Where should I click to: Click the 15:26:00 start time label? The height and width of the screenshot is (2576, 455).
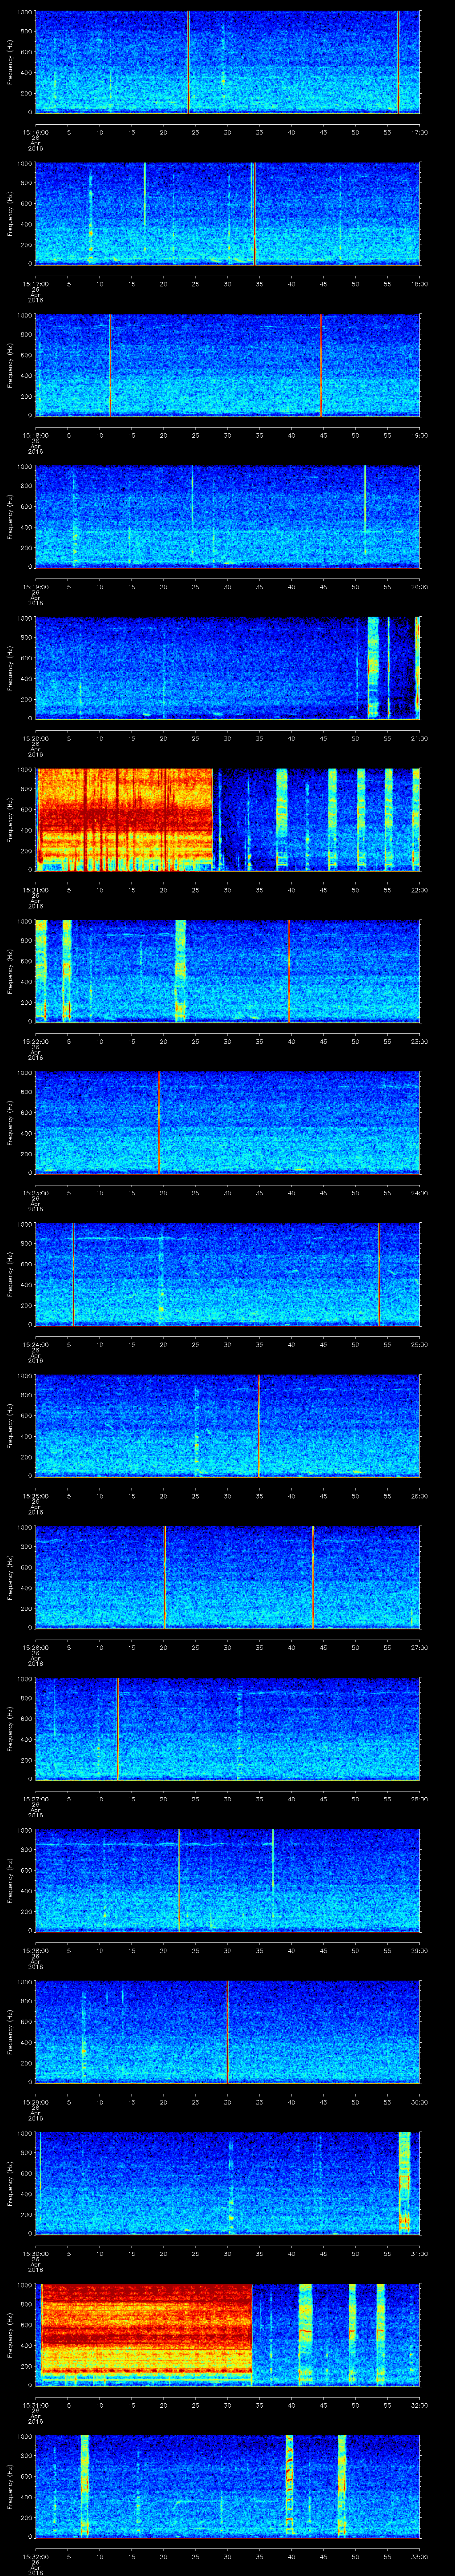36,1647
